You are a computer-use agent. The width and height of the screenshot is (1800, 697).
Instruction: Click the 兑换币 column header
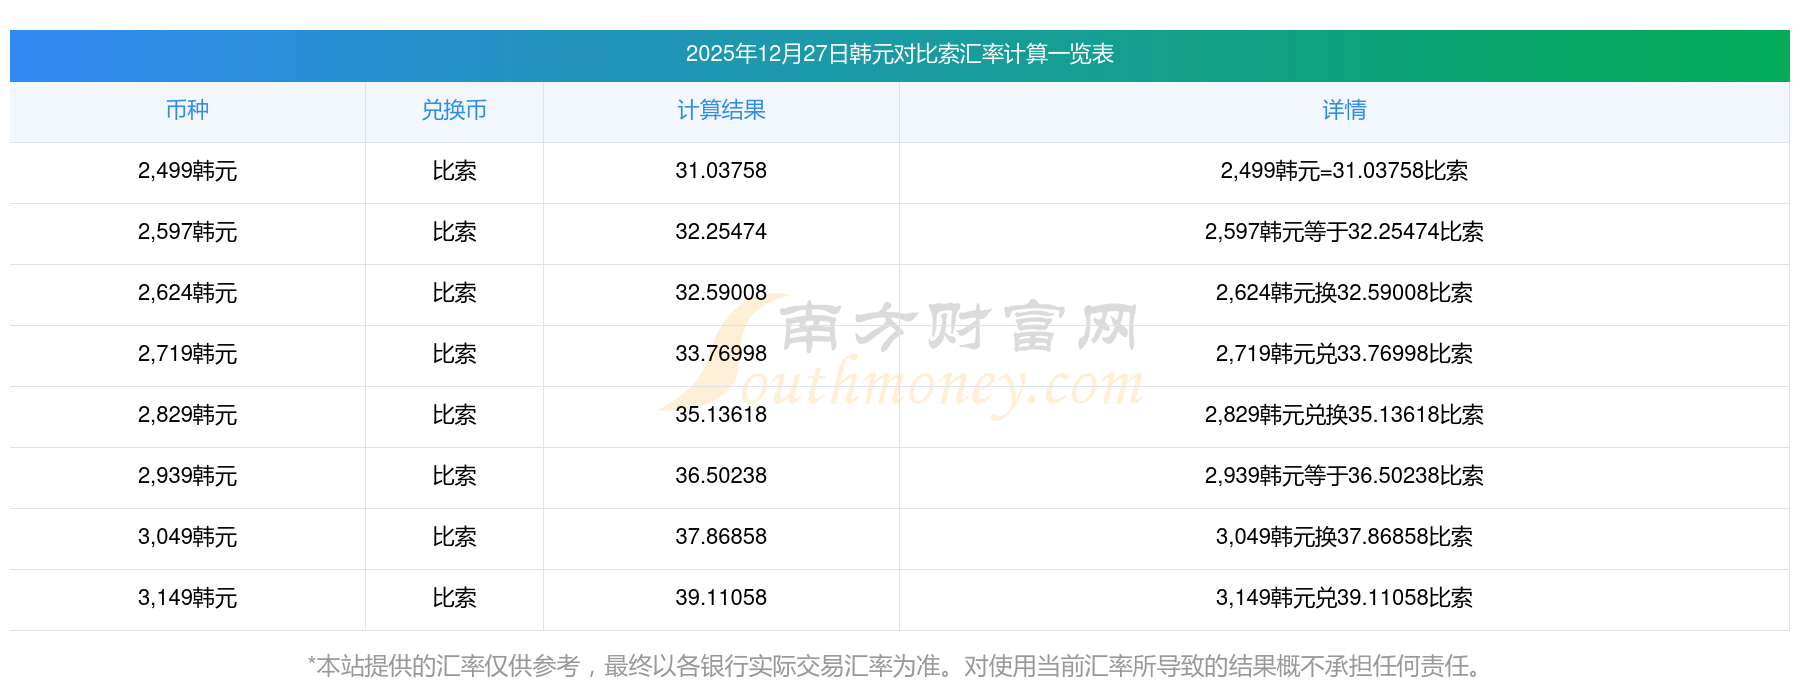point(454,110)
